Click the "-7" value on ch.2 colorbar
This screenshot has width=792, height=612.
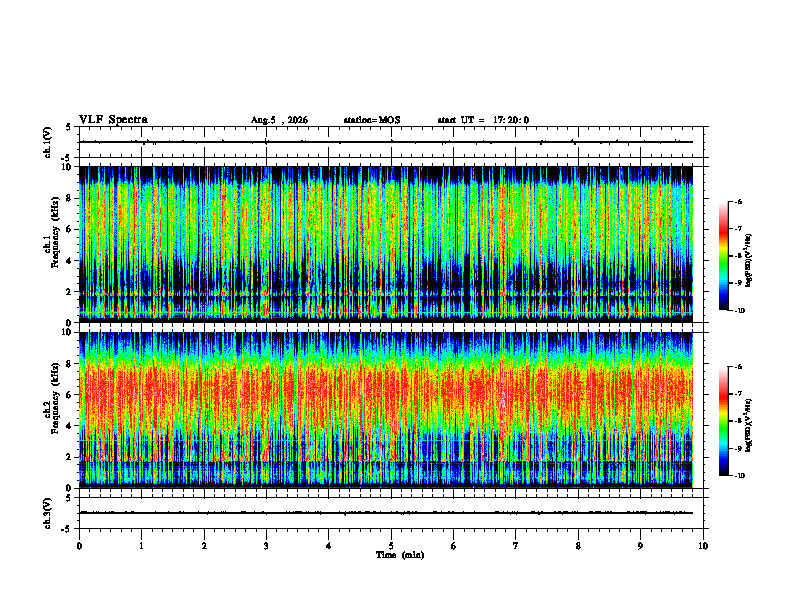coord(738,394)
